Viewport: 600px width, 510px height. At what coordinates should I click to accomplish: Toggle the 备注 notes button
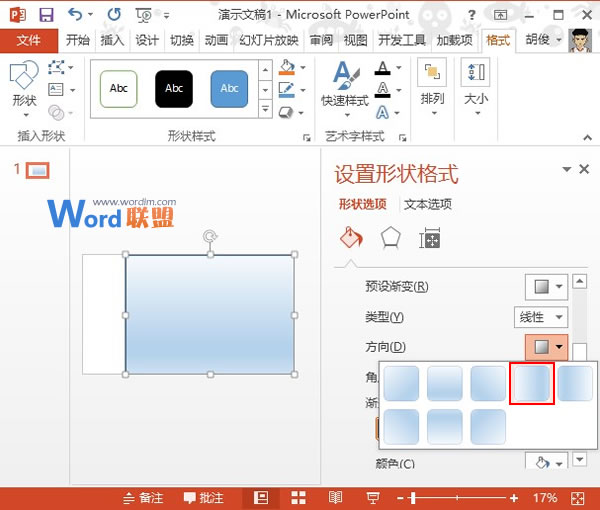[x=143, y=498]
